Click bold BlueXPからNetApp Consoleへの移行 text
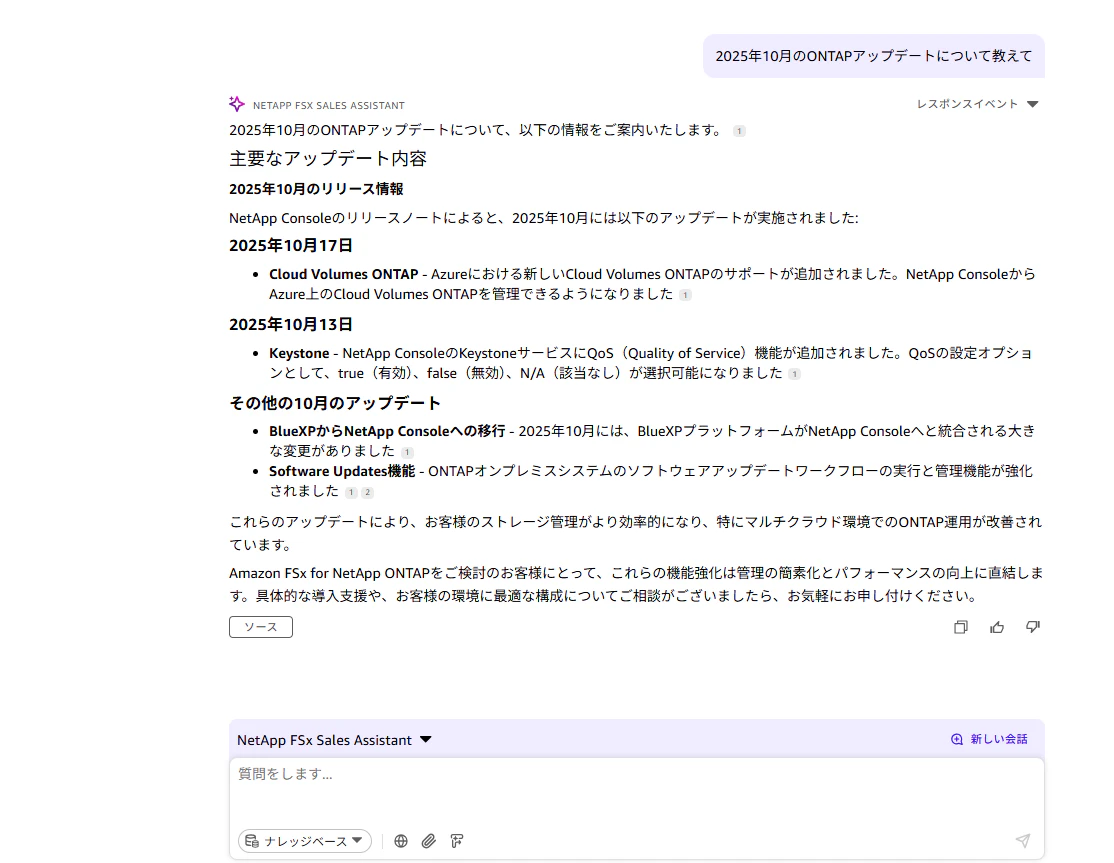1114x863 pixels. pyautogui.click(x=387, y=431)
